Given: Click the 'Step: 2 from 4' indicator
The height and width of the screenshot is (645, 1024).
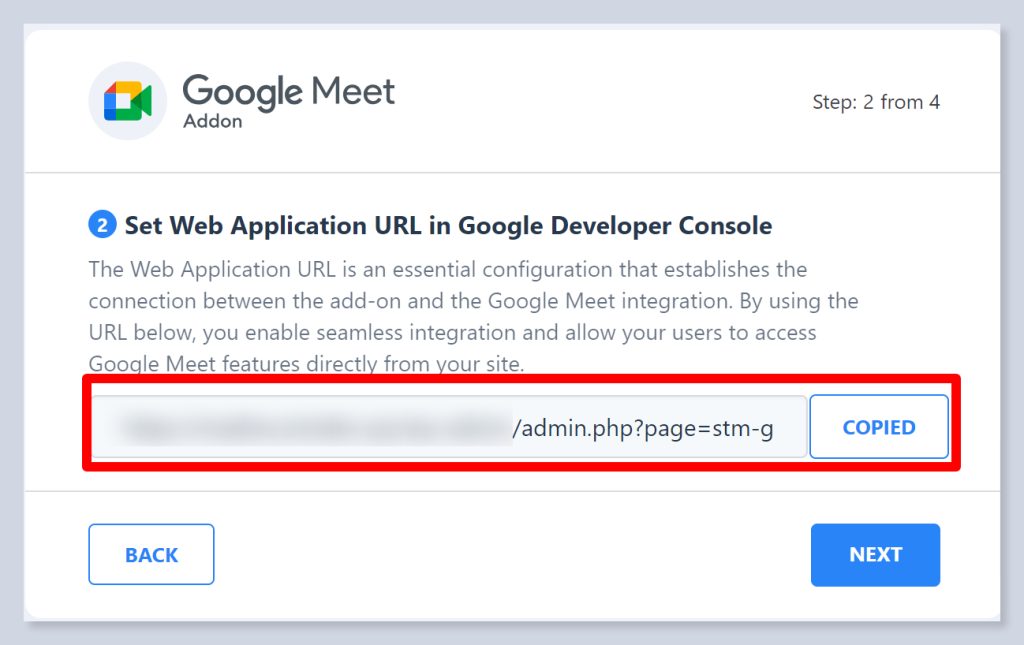Looking at the screenshot, I should (x=876, y=102).
